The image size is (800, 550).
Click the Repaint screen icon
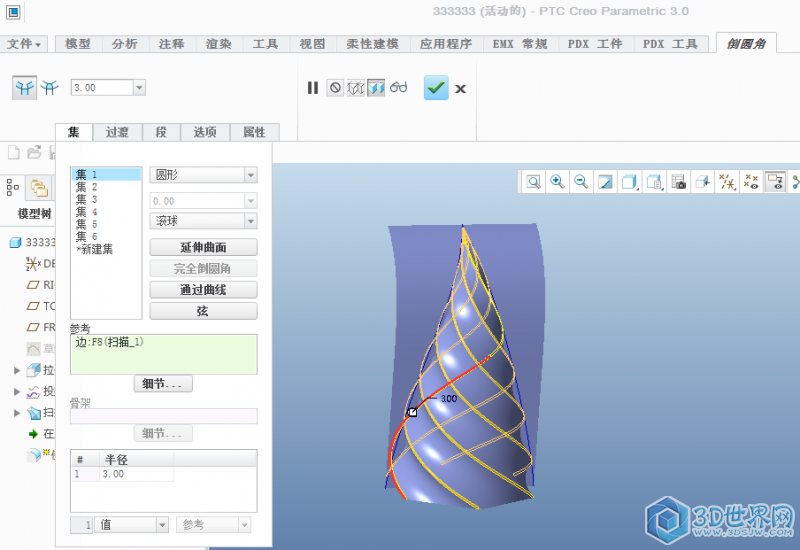[x=605, y=182]
